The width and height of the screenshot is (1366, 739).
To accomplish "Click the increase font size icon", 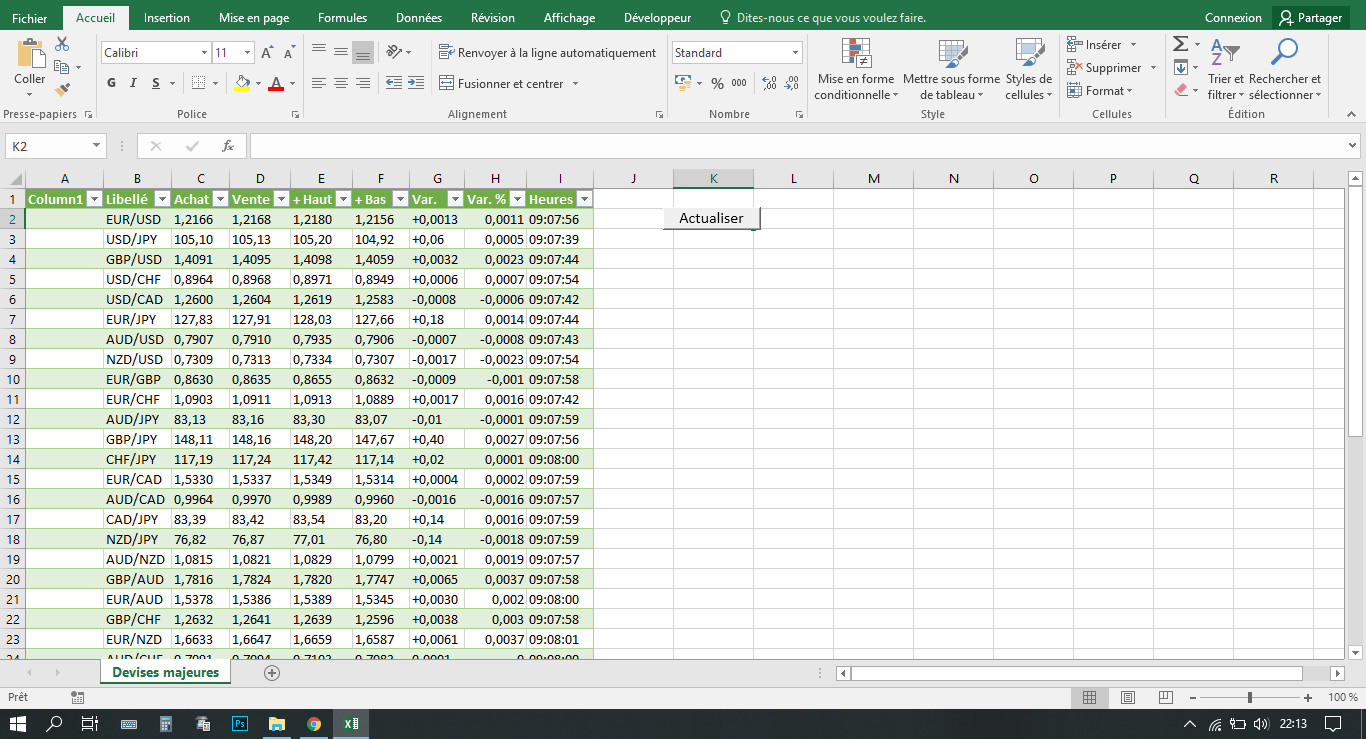I will pos(267,53).
